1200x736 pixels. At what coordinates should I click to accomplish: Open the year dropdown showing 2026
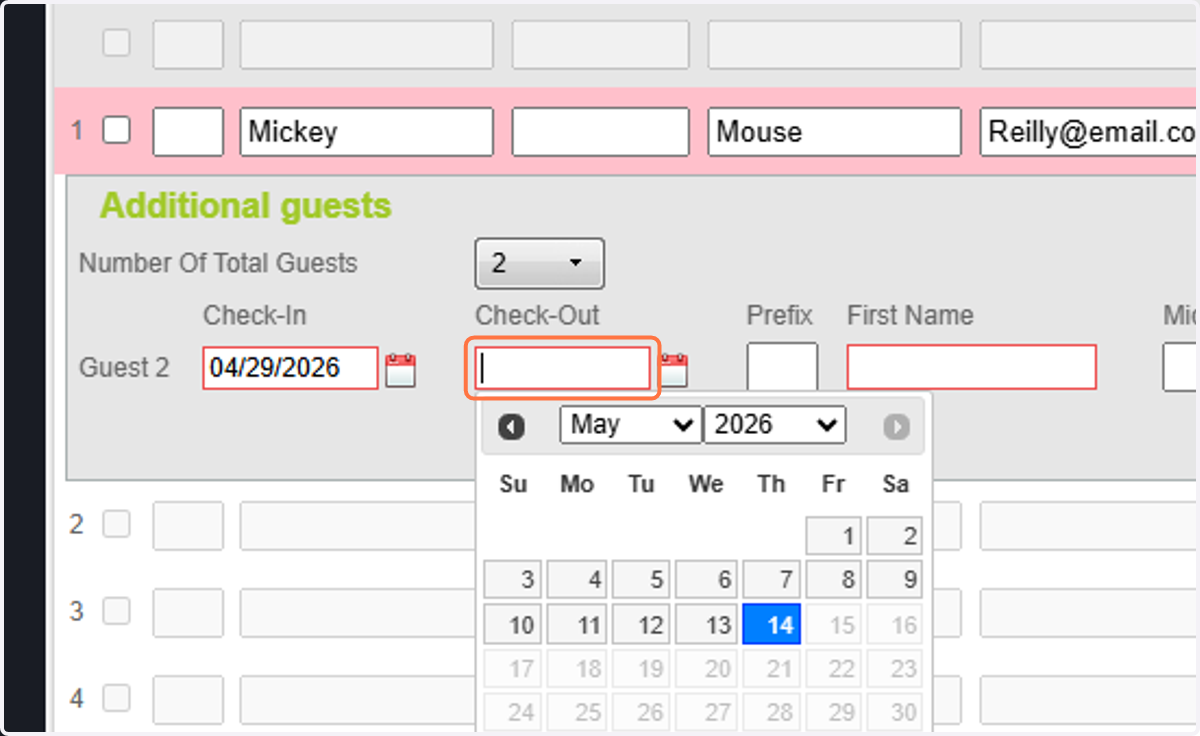pos(775,425)
